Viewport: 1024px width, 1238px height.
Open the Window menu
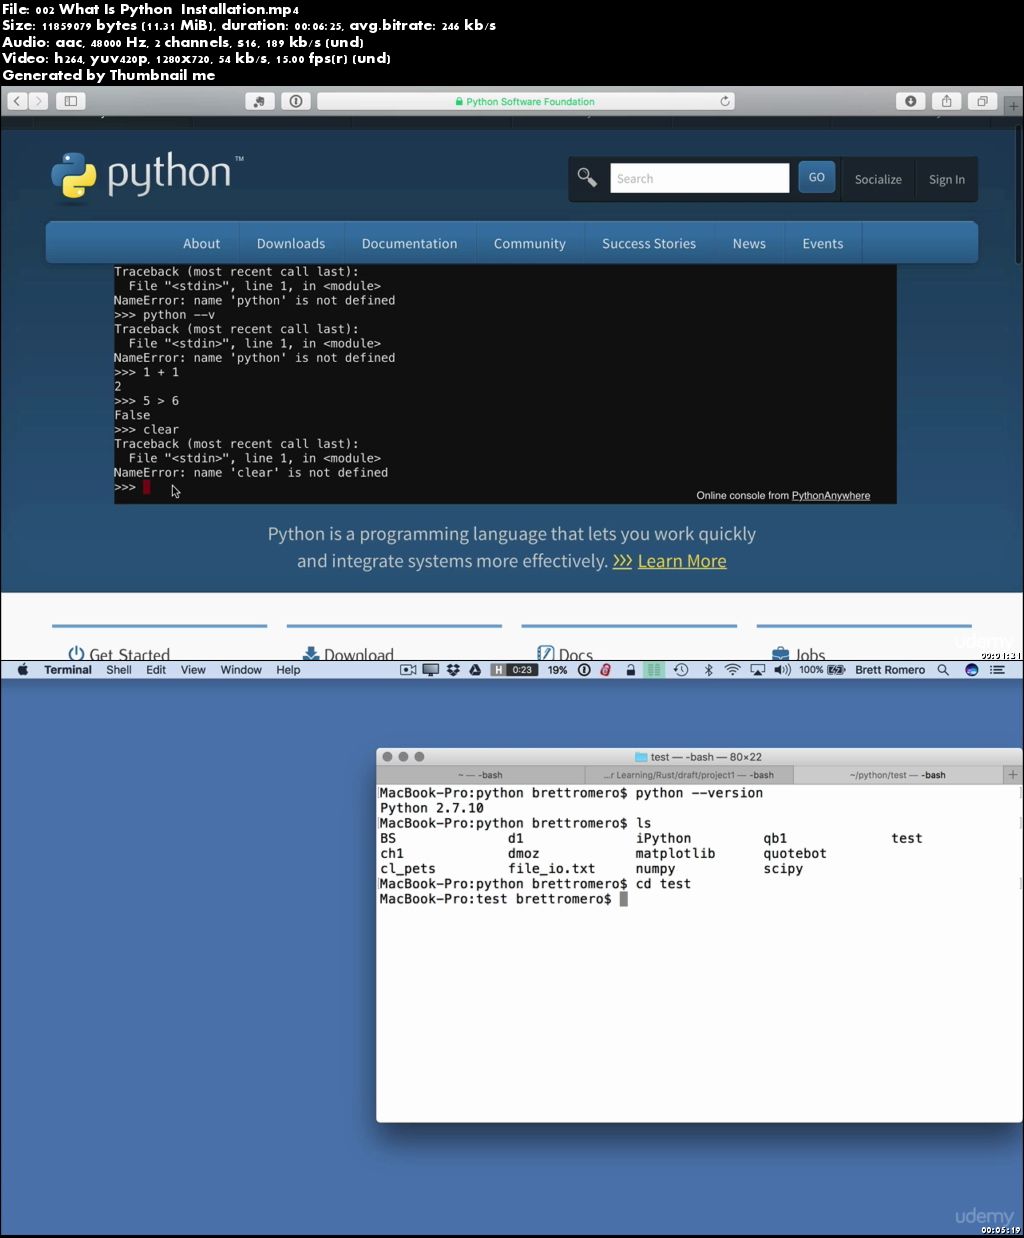click(x=241, y=670)
